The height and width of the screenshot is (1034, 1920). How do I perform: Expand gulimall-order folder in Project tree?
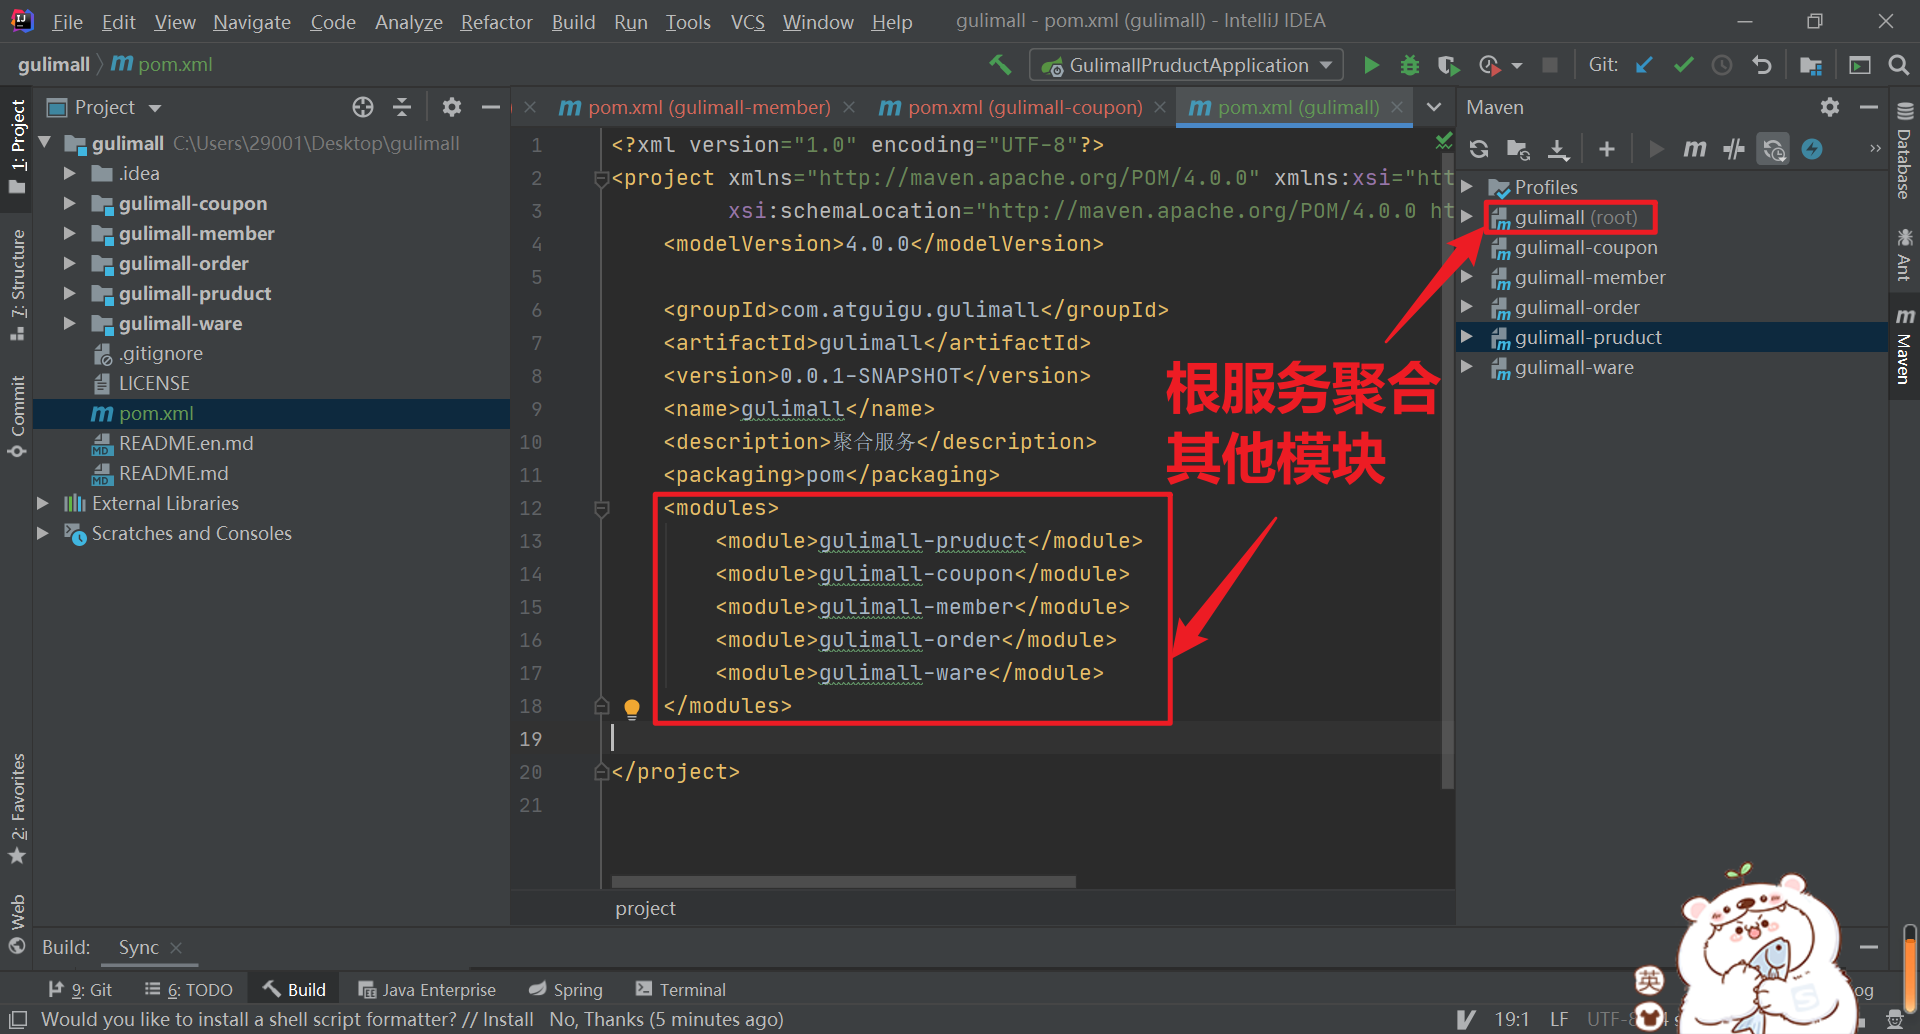pyautogui.click(x=69, y=263)
